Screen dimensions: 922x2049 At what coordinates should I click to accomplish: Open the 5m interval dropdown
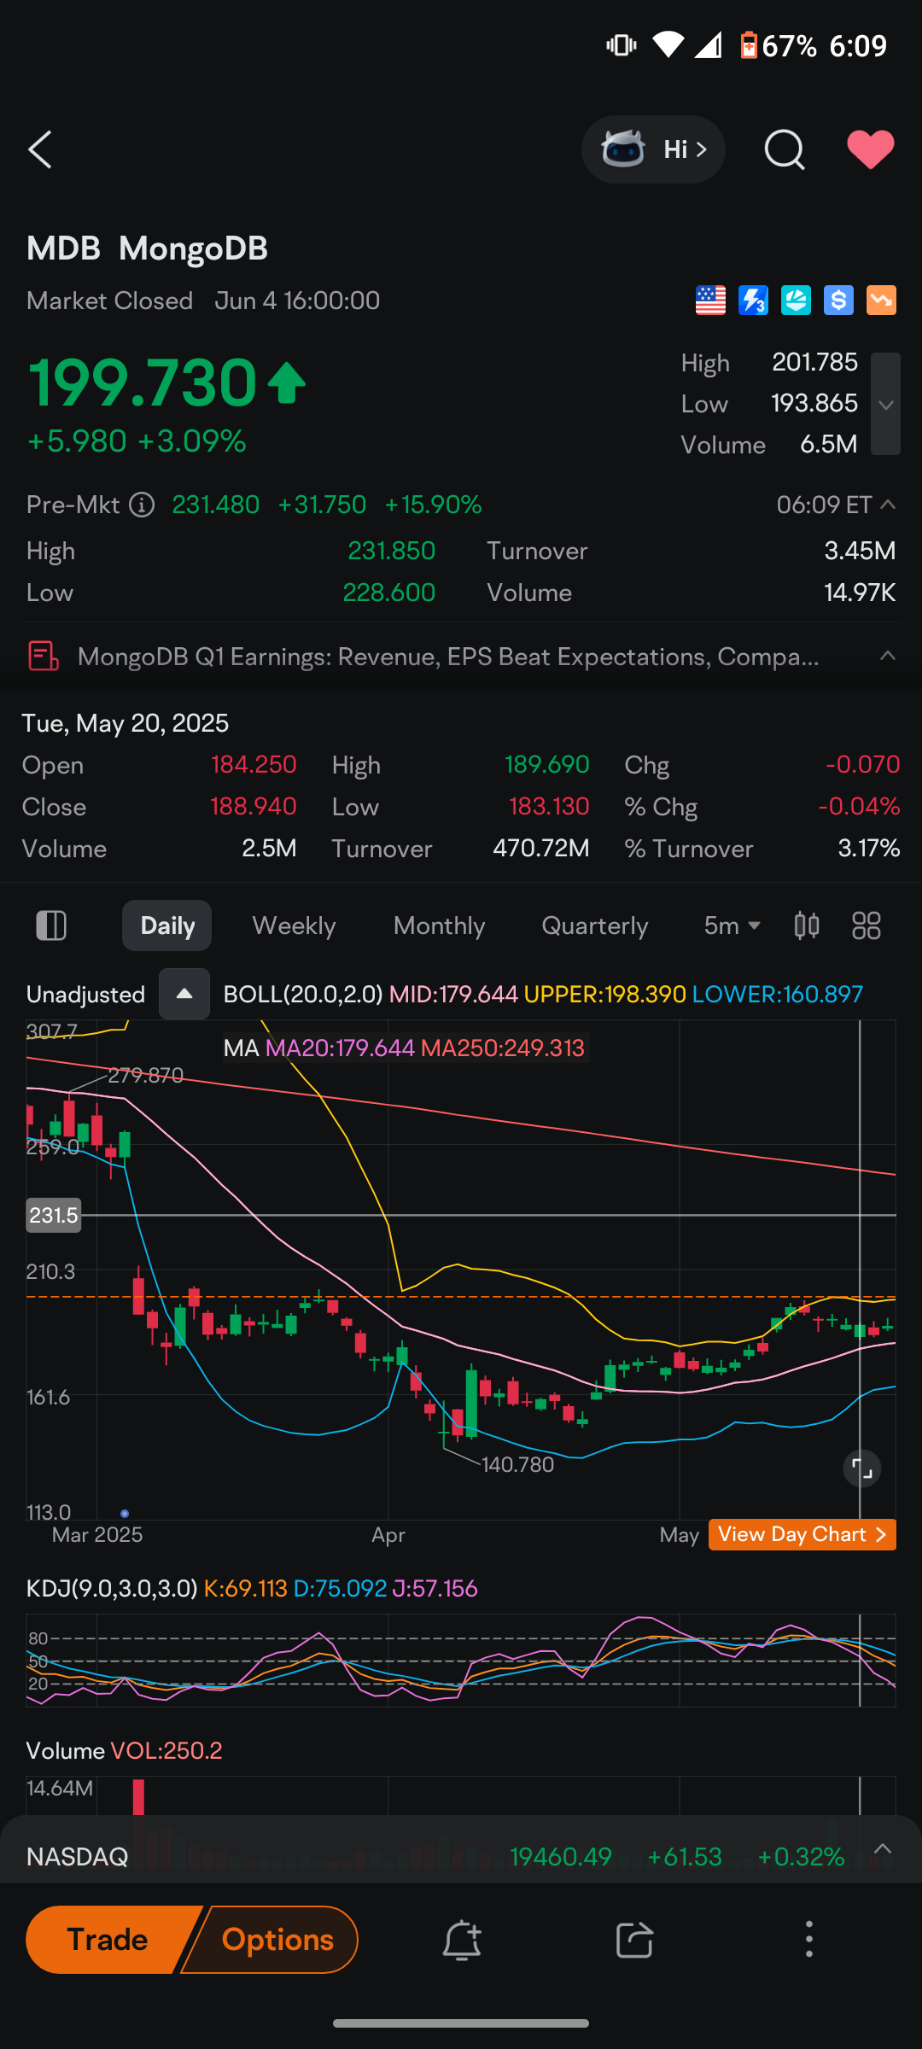click(x=732, y=926)
